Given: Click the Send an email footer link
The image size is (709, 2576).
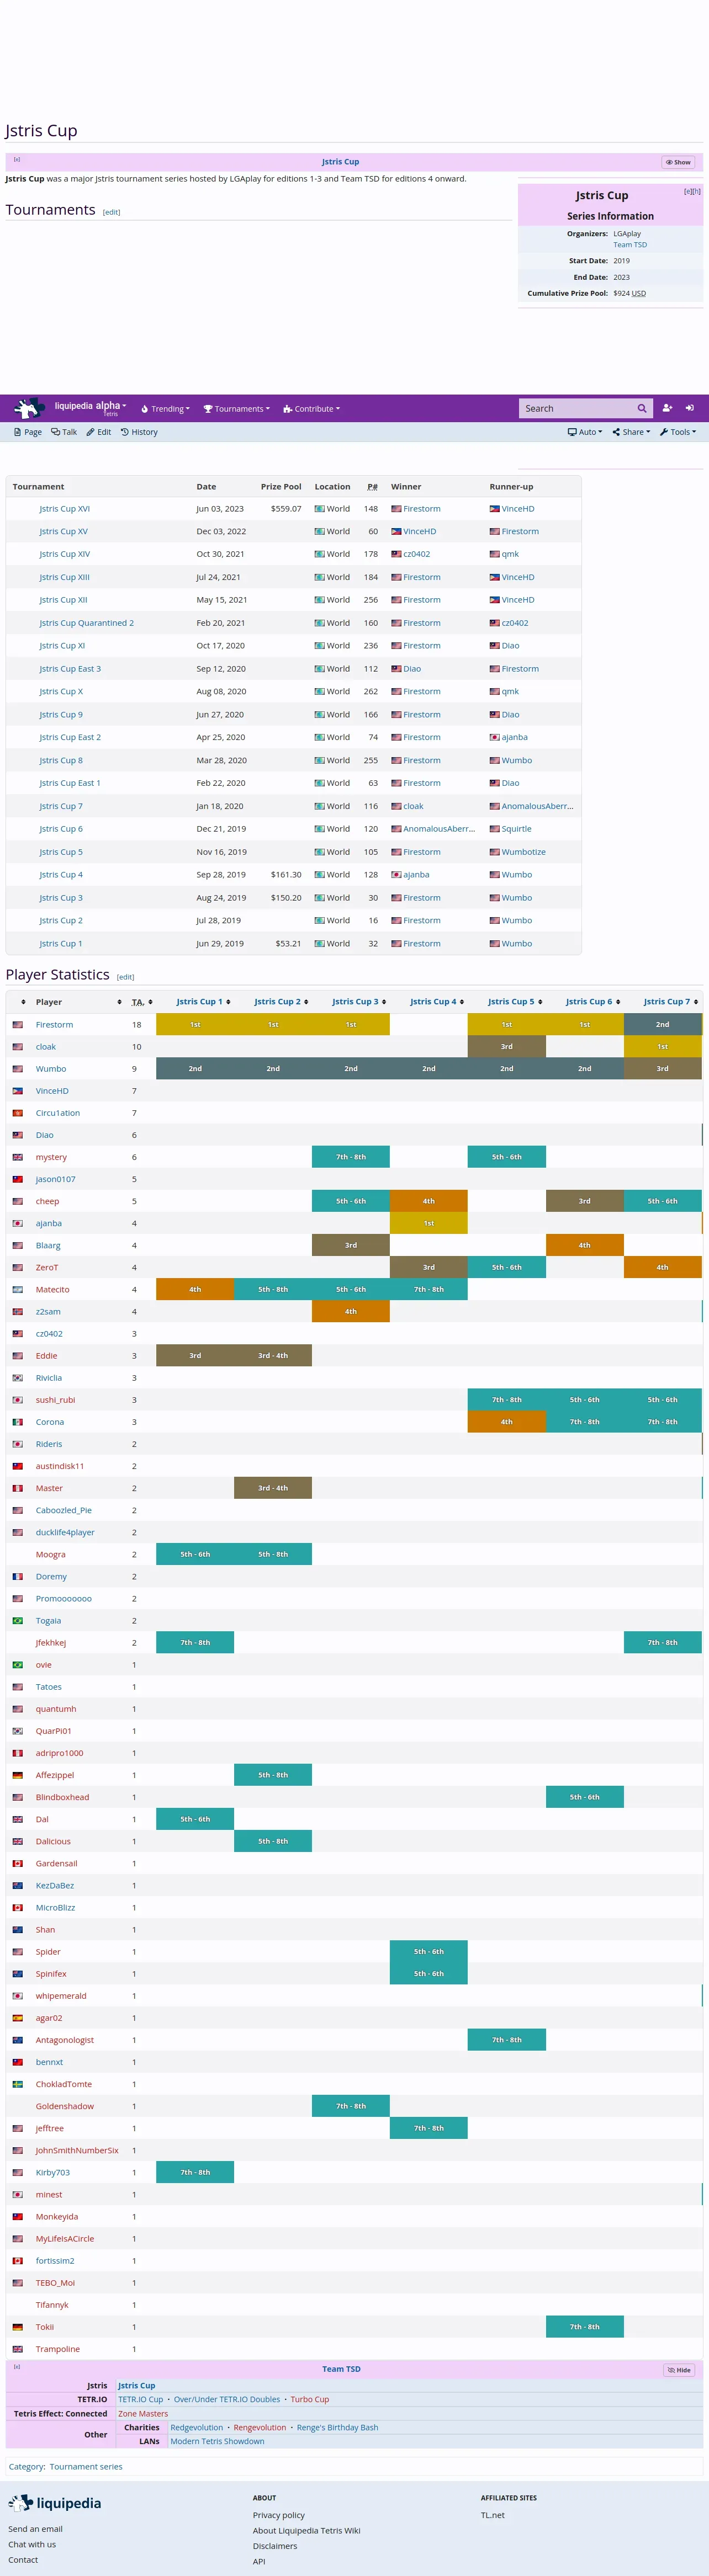Looking at the screenshot, I should (x=36, y=2529).
